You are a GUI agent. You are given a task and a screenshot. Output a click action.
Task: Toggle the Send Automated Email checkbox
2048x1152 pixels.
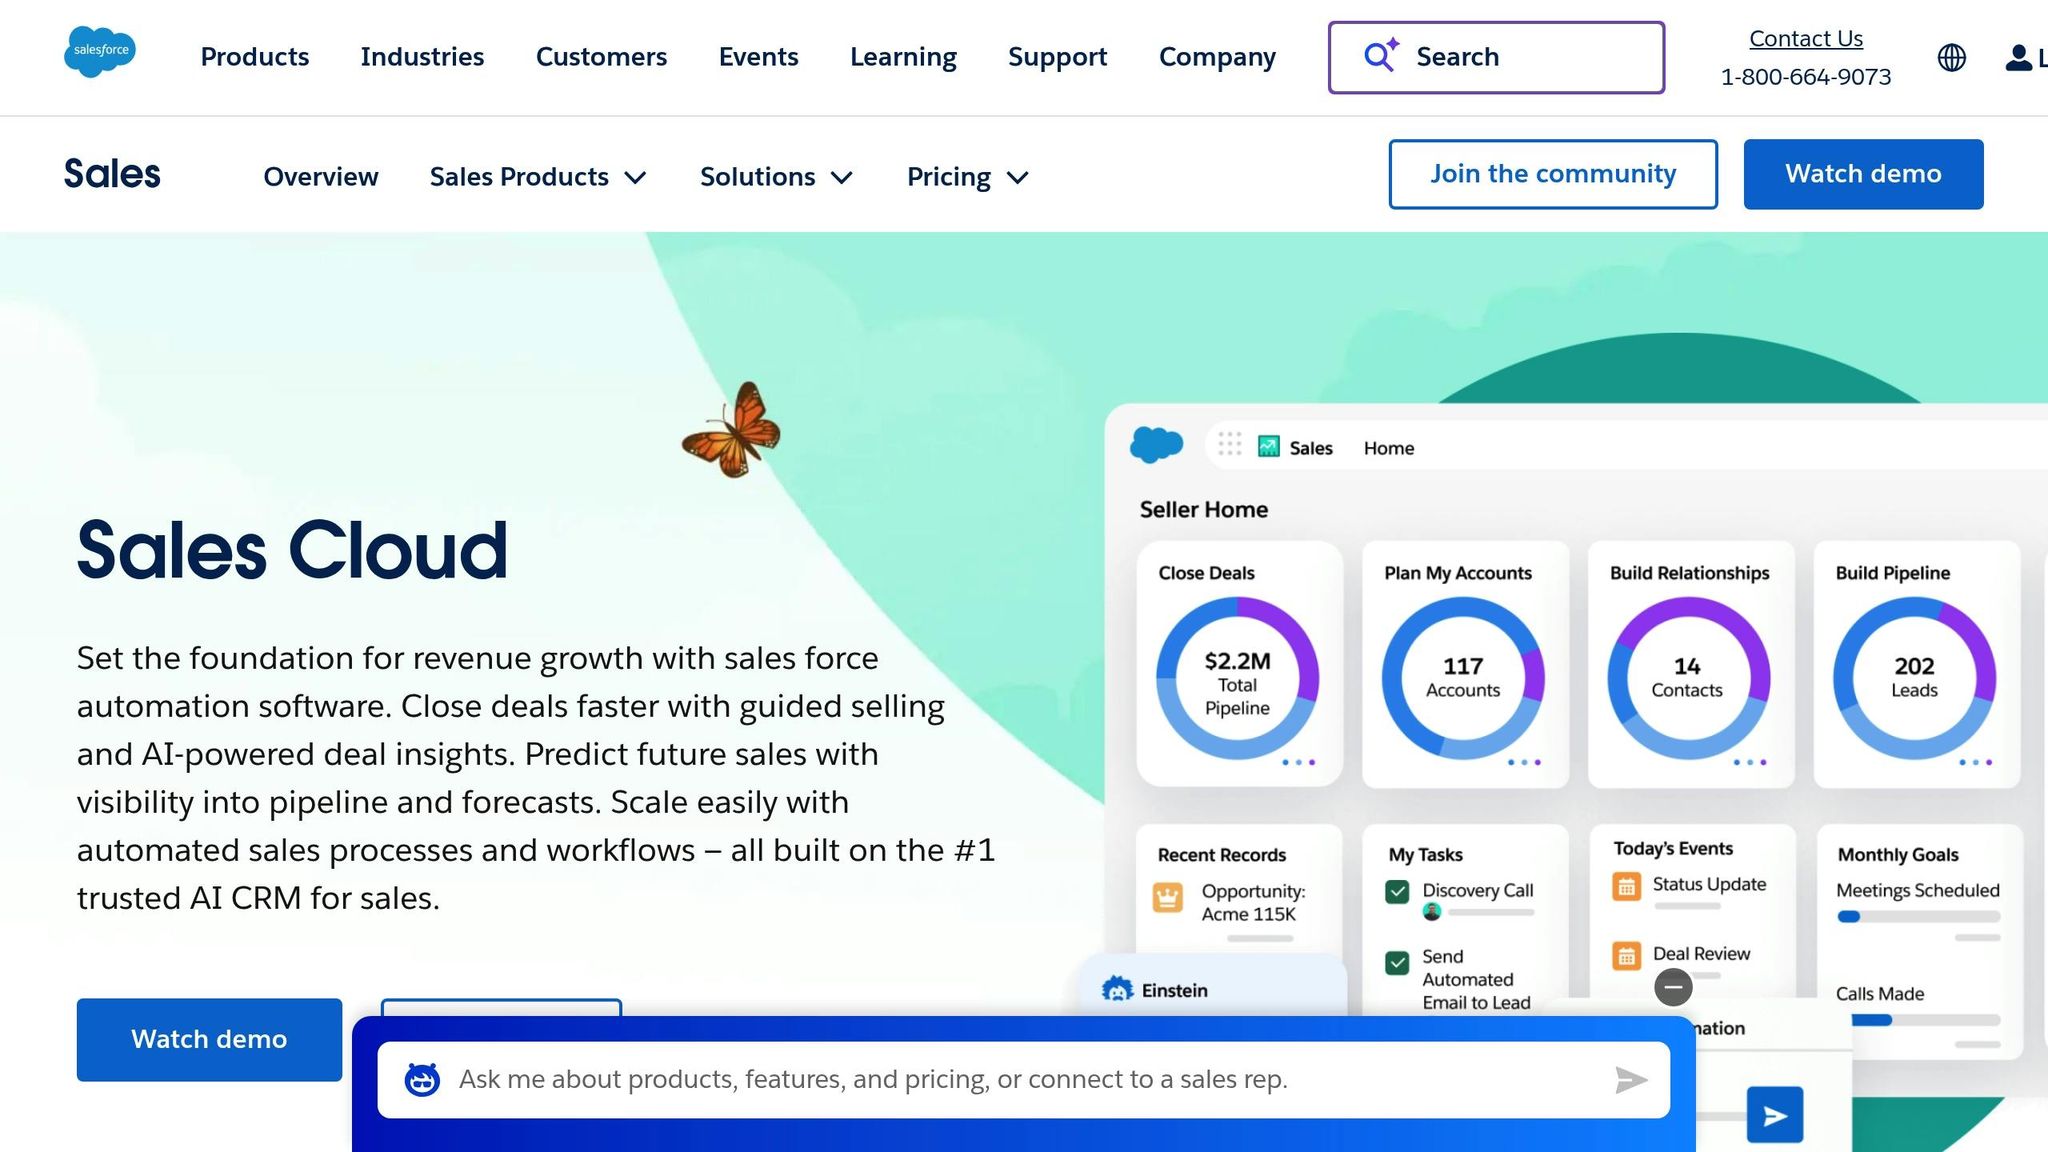(x=1397, y=962)
